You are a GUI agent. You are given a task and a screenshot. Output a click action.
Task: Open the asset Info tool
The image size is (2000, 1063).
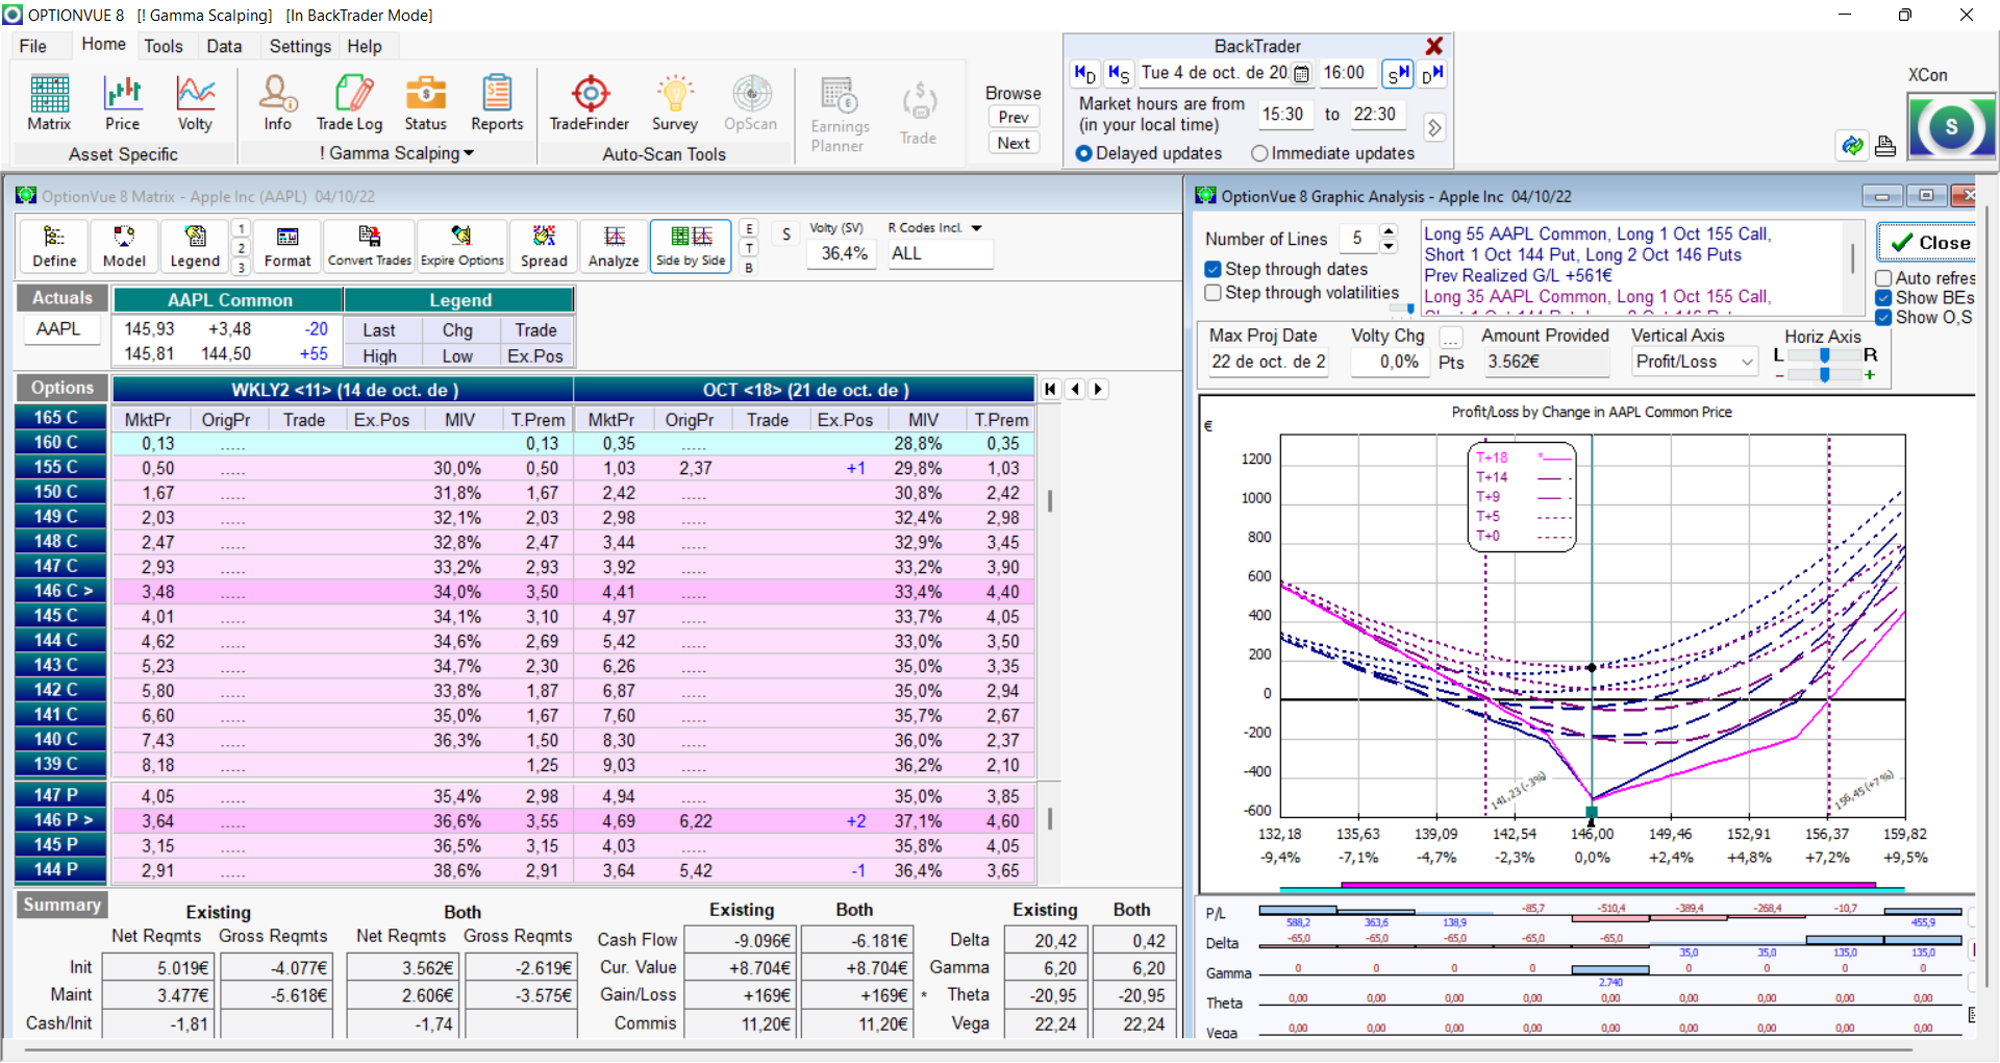[277, 104]
